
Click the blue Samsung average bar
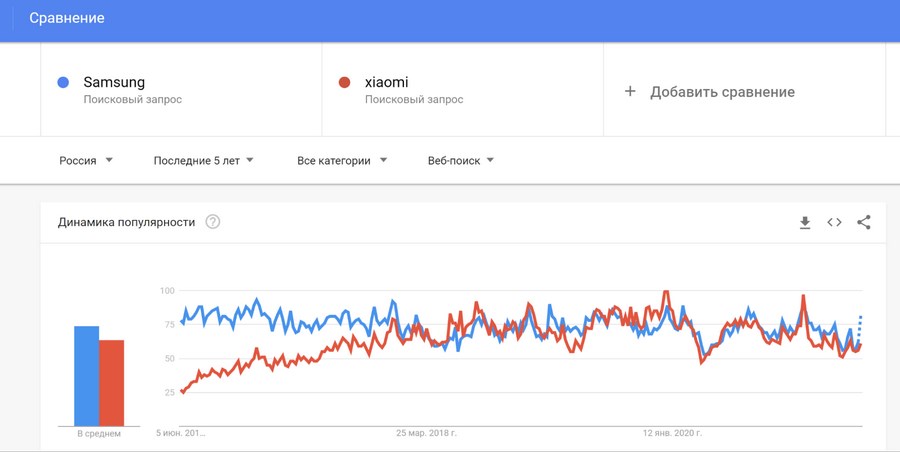pyautogui.click(x=87, y=376)
